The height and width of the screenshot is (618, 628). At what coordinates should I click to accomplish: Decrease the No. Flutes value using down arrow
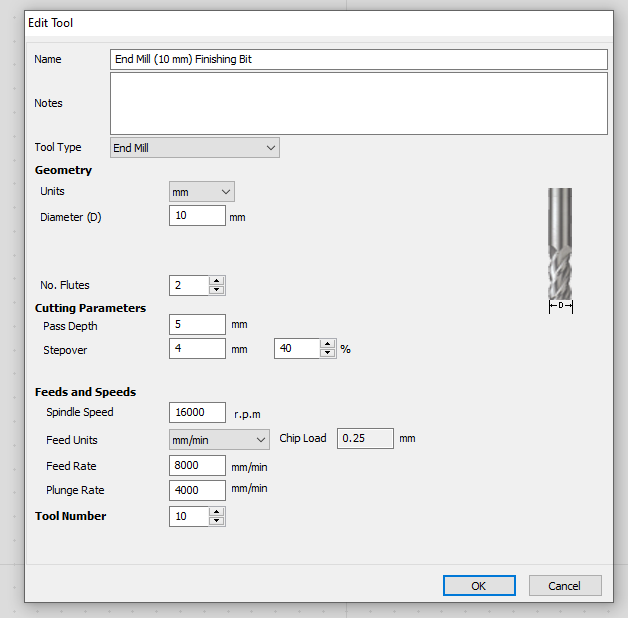tap(217, 290)
